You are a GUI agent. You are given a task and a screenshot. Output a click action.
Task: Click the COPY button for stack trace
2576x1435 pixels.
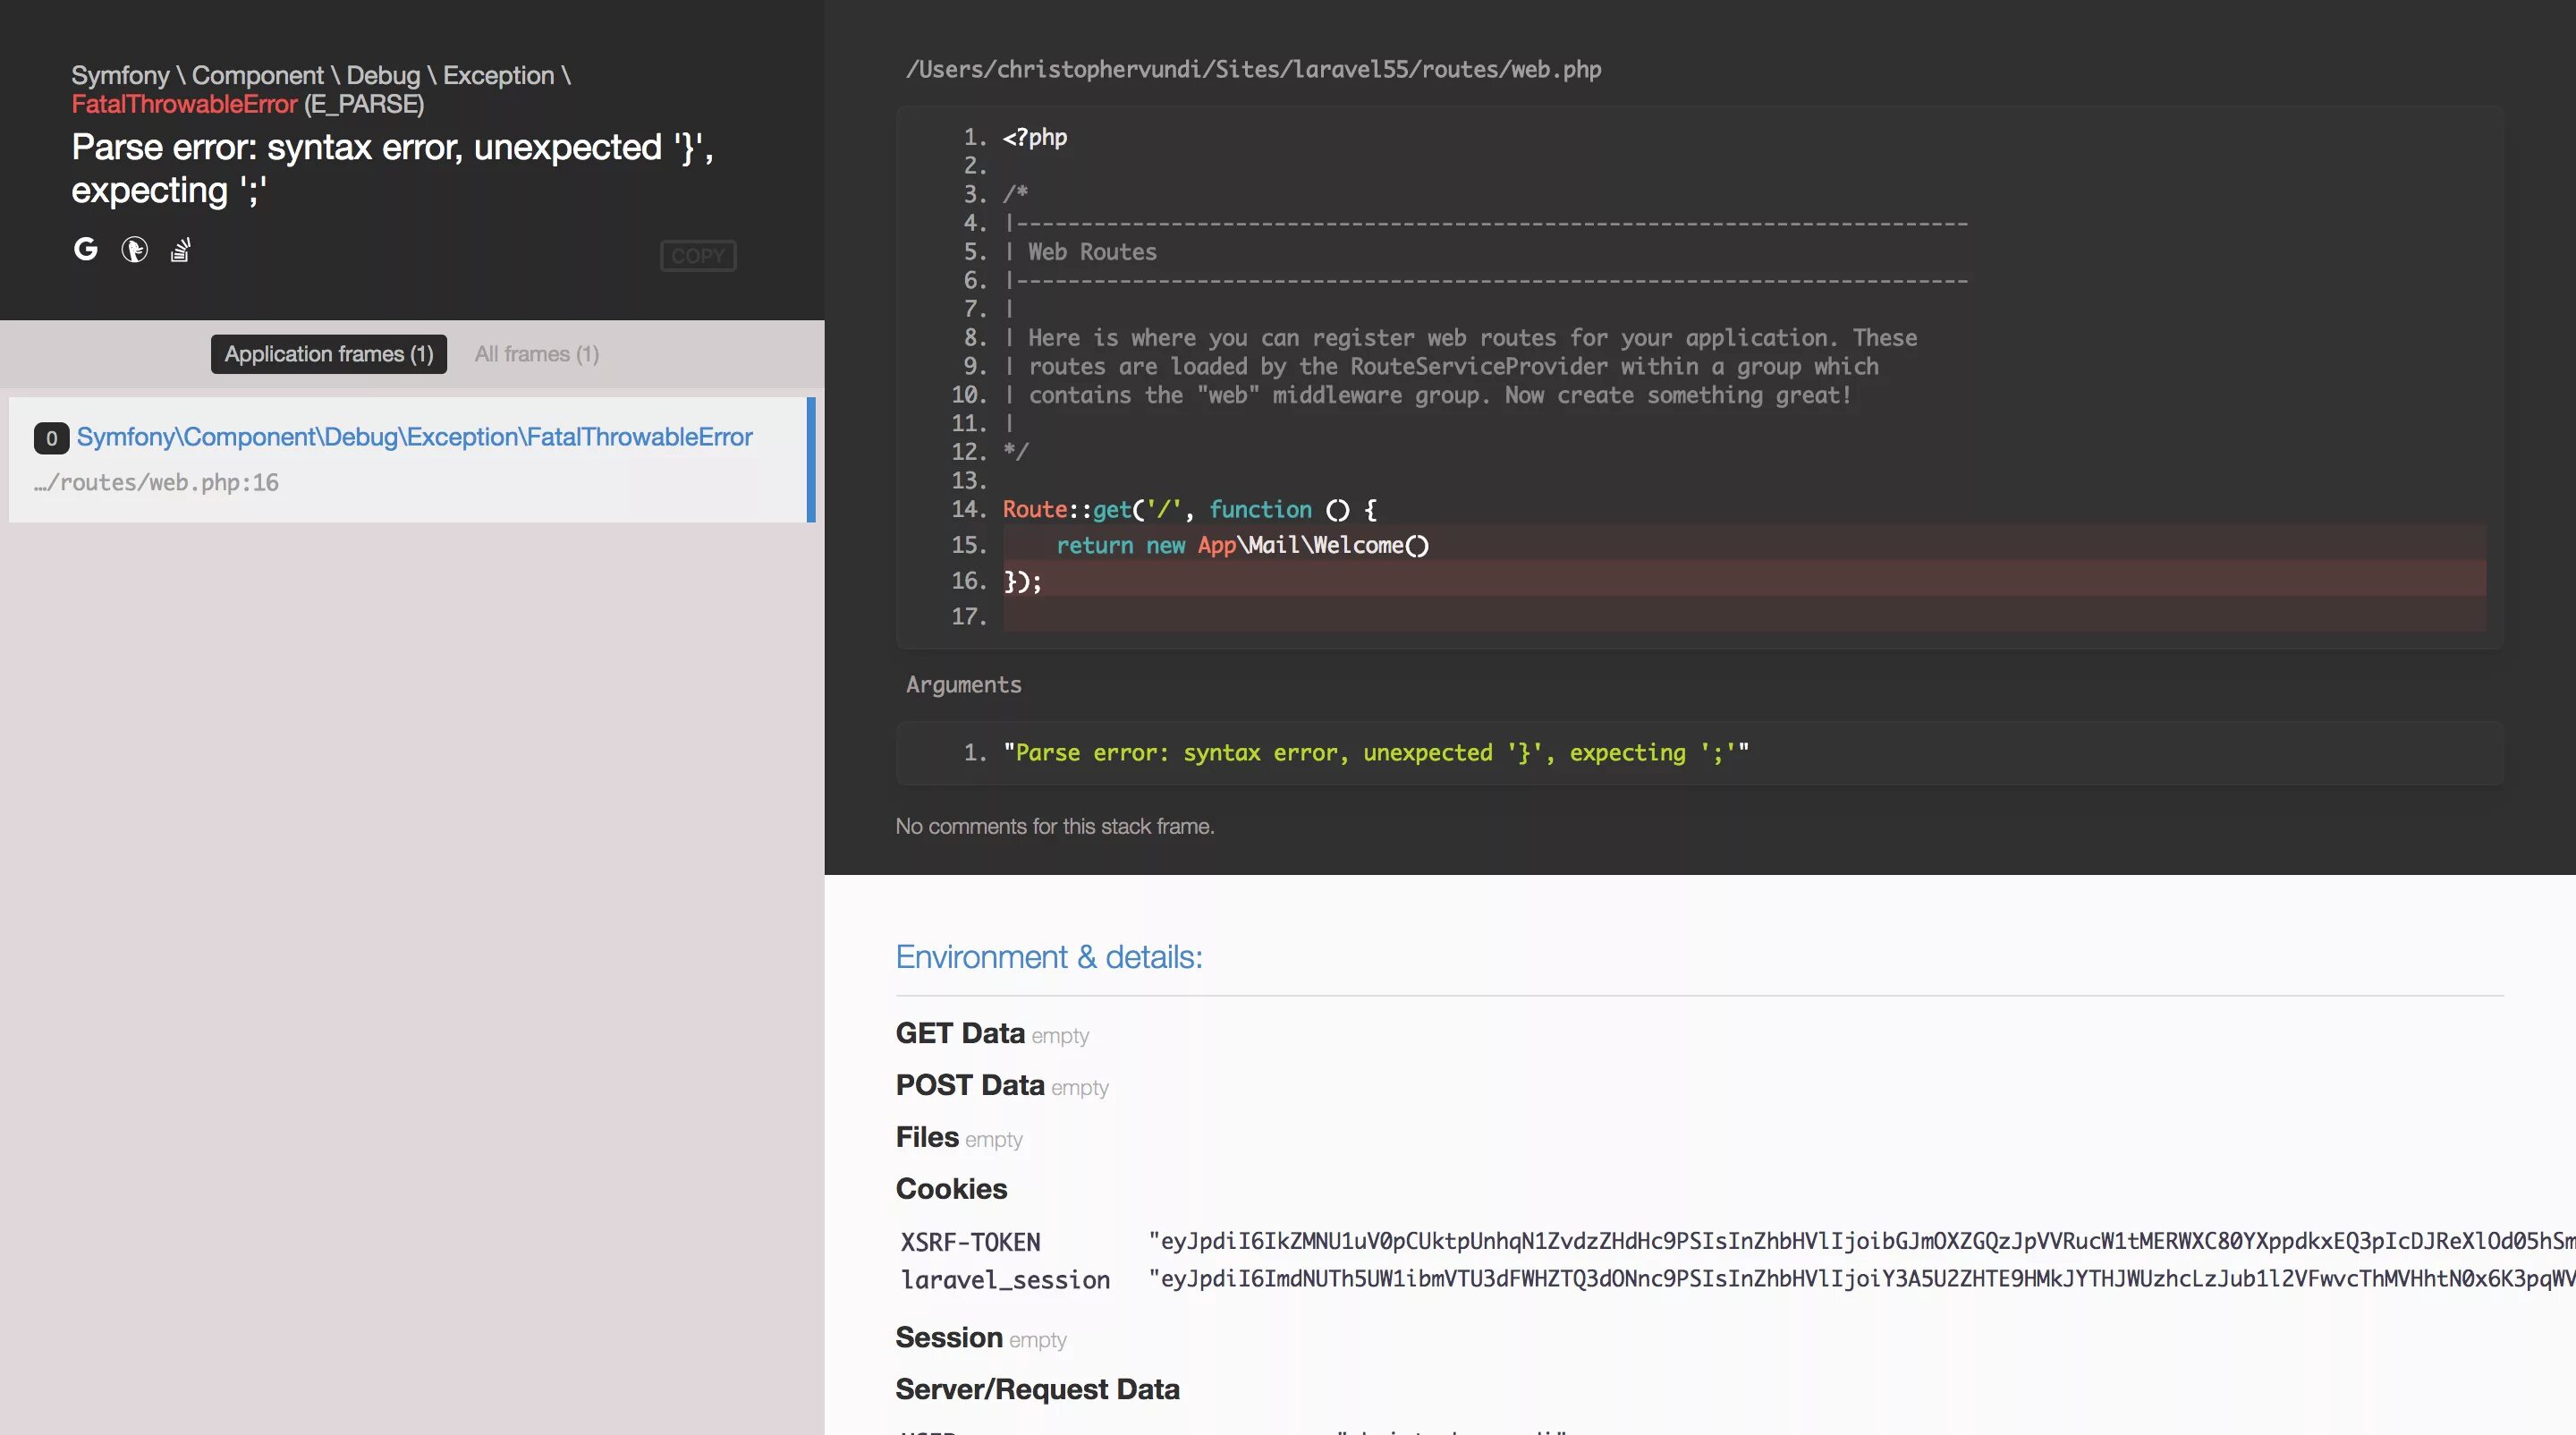tap(696, 252)
